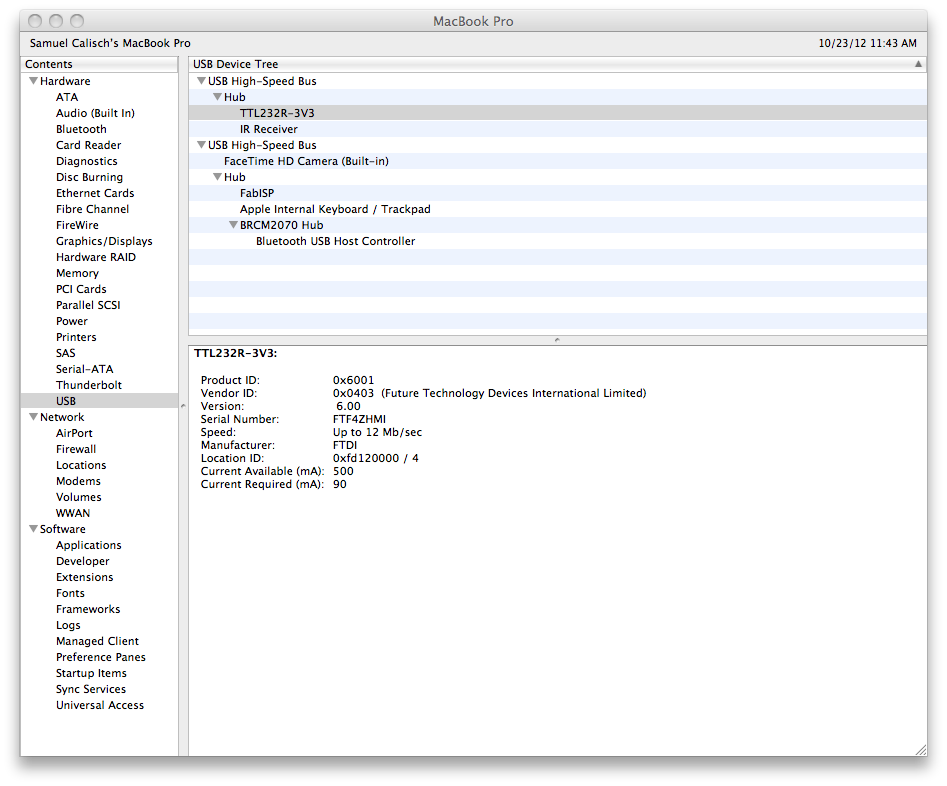Open Volumes category

pos(79,497)
